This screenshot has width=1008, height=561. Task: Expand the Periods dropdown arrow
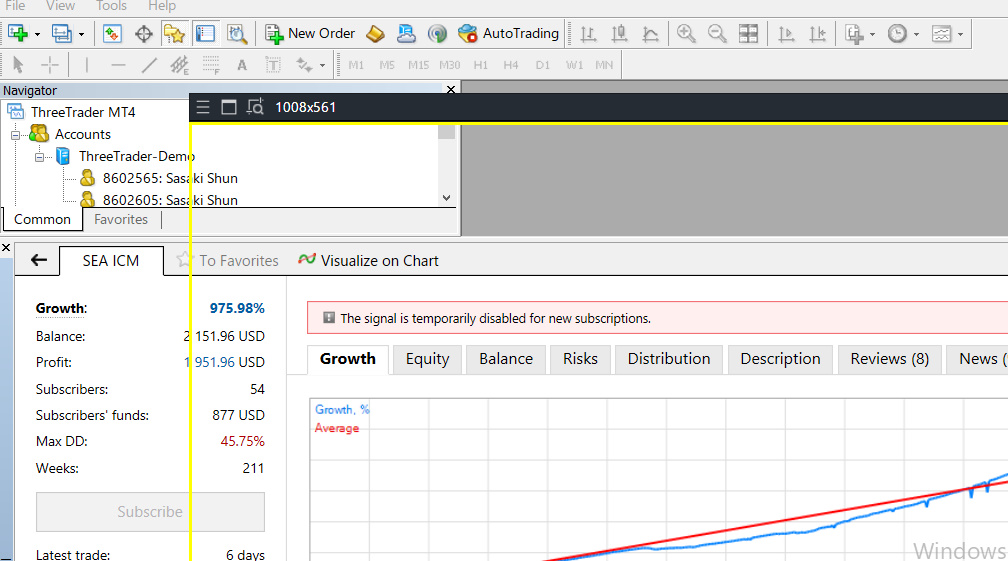[x=916, y=34]
